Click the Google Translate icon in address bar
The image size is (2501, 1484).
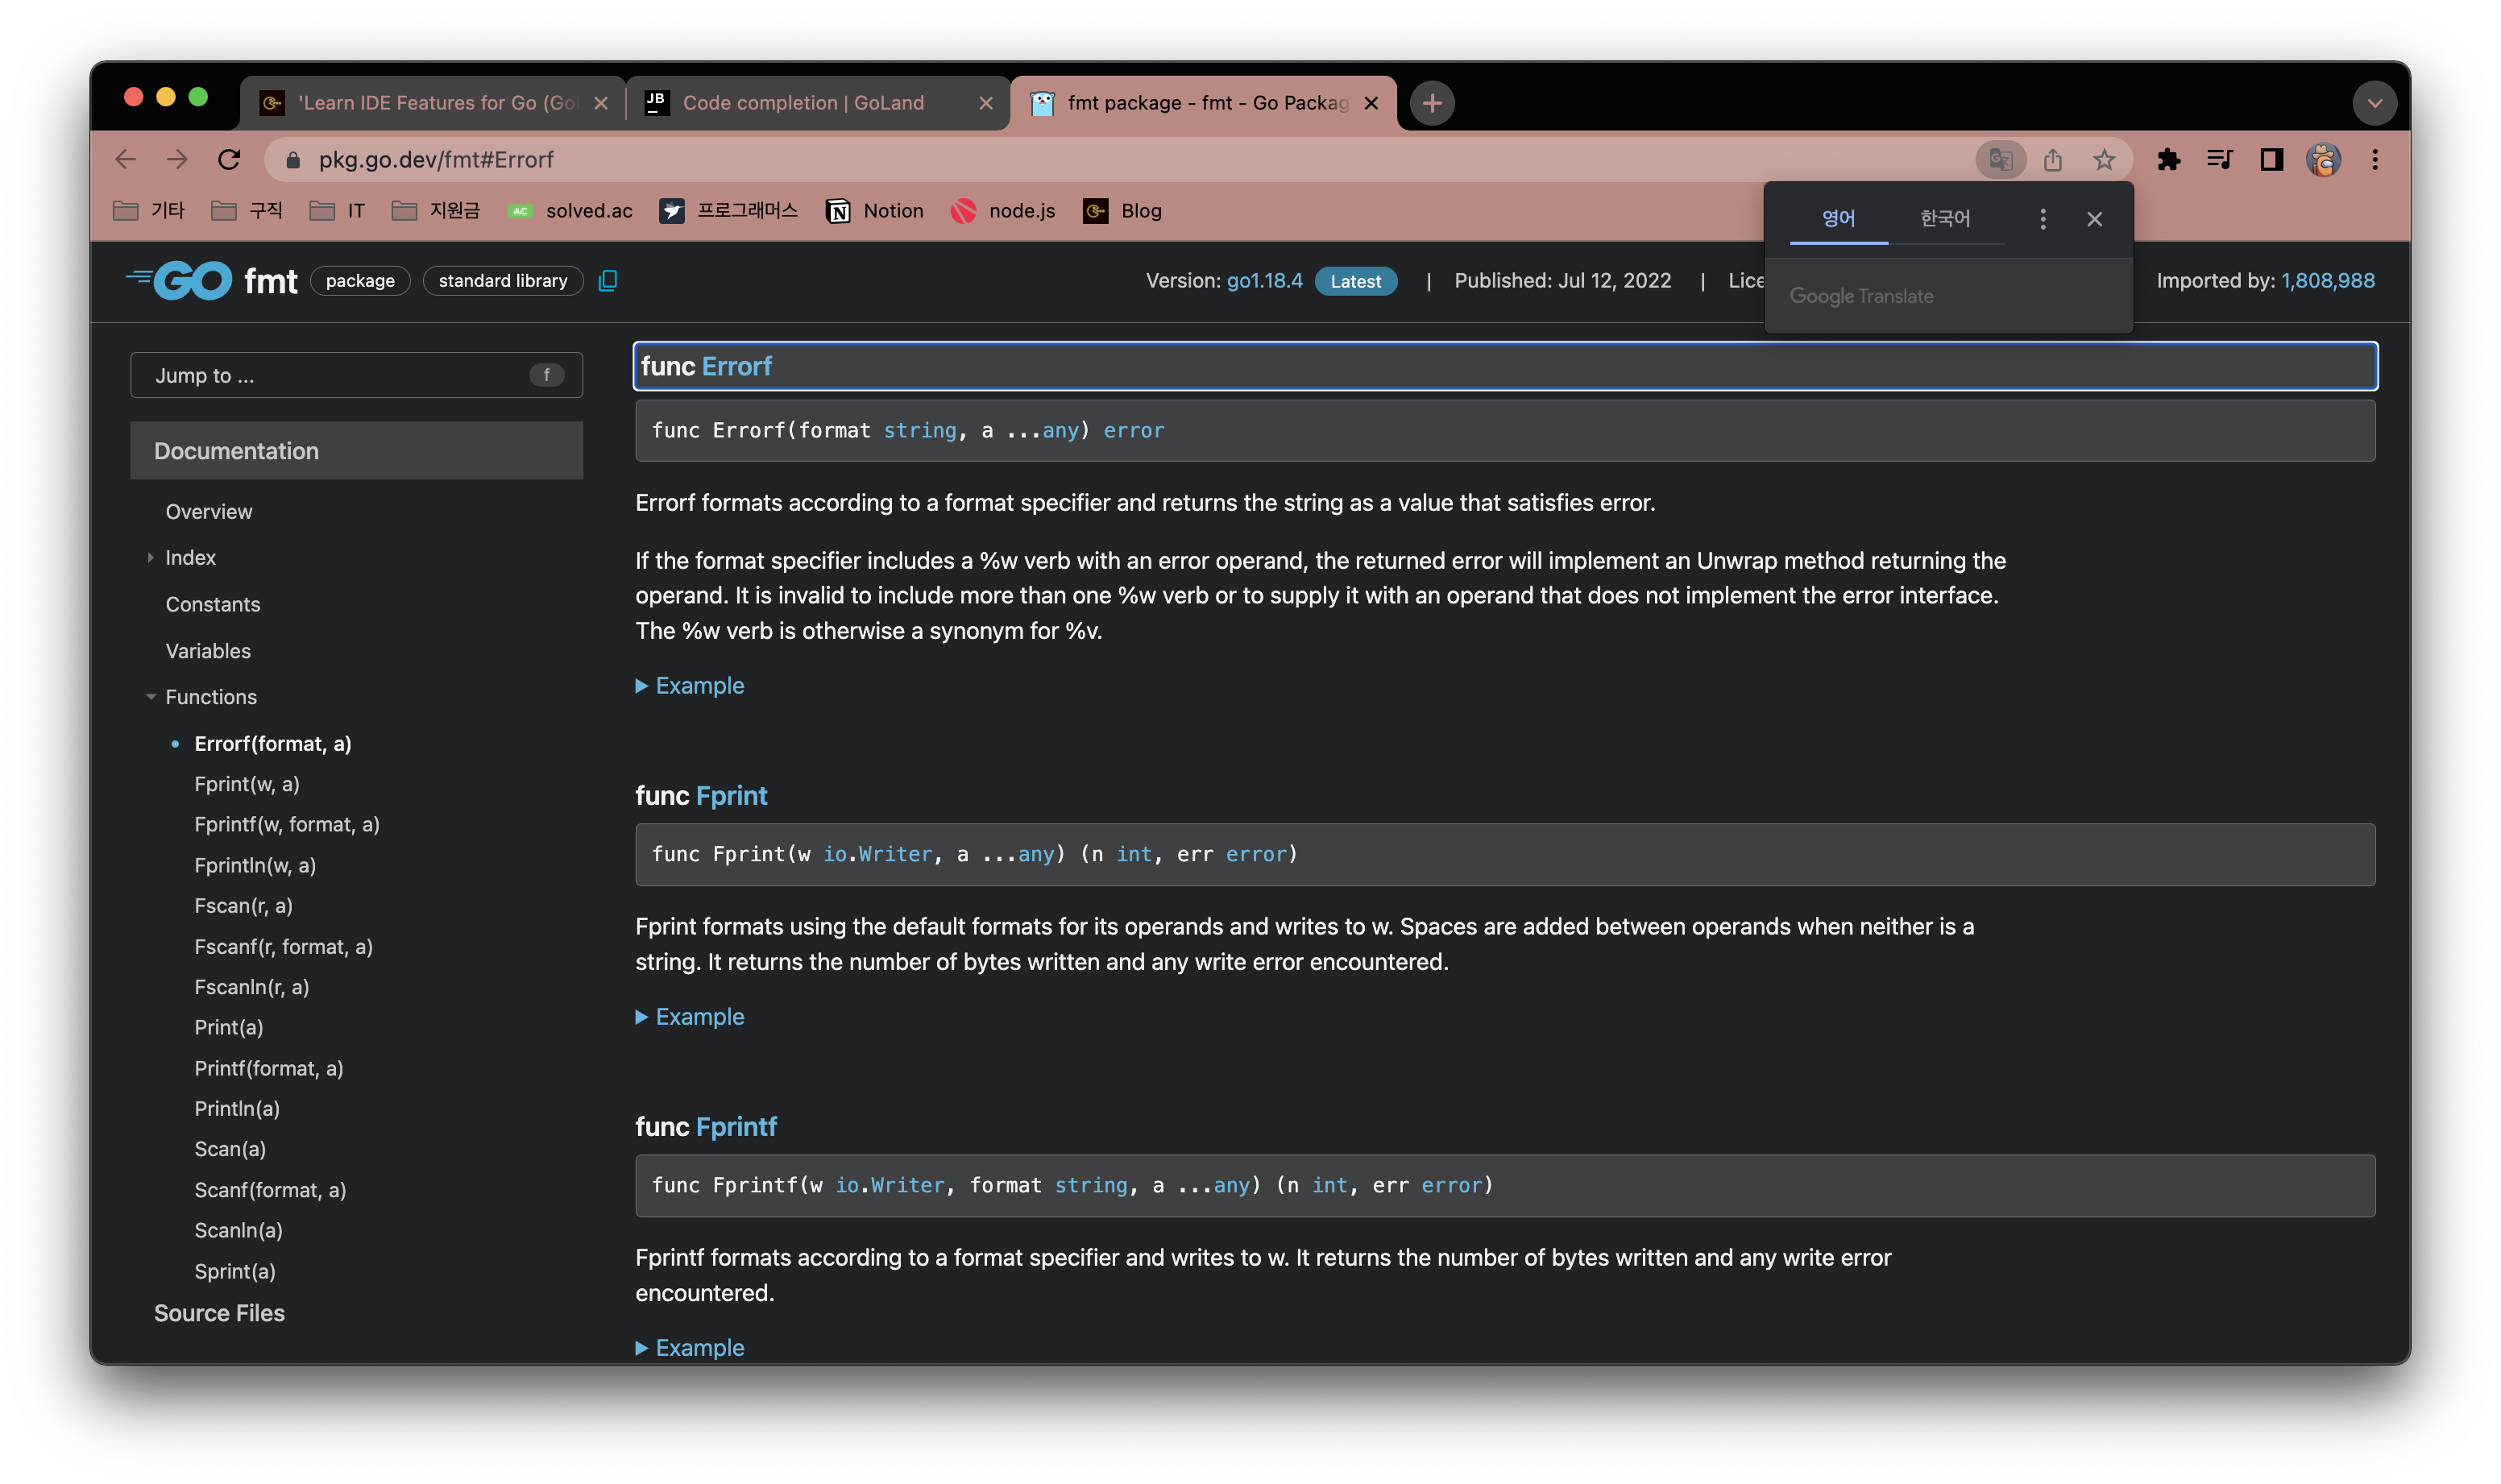tap(2000, 159)
